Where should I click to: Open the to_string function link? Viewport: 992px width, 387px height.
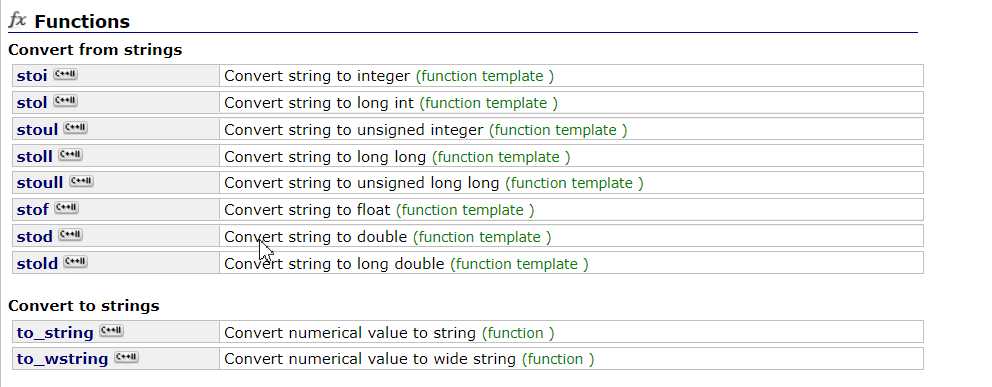point(55,333)
